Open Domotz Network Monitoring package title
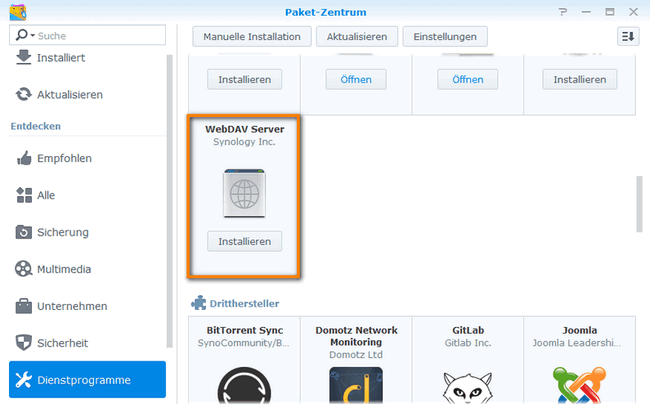 pos(356,336)
